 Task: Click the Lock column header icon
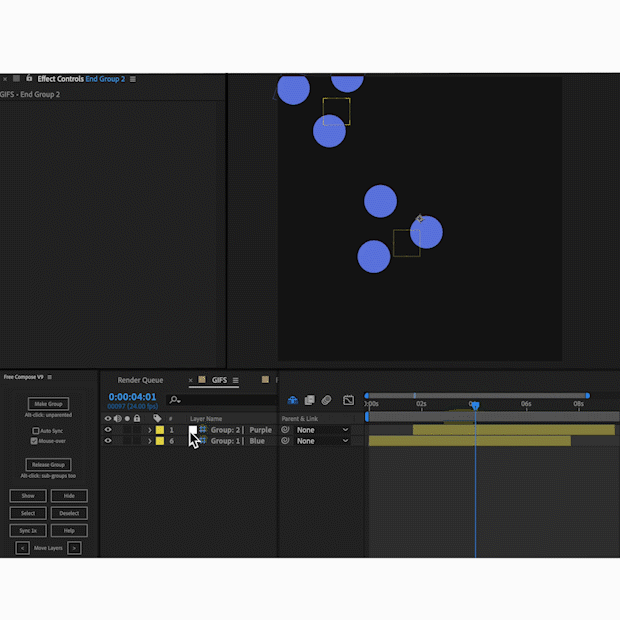click(137, 418)
